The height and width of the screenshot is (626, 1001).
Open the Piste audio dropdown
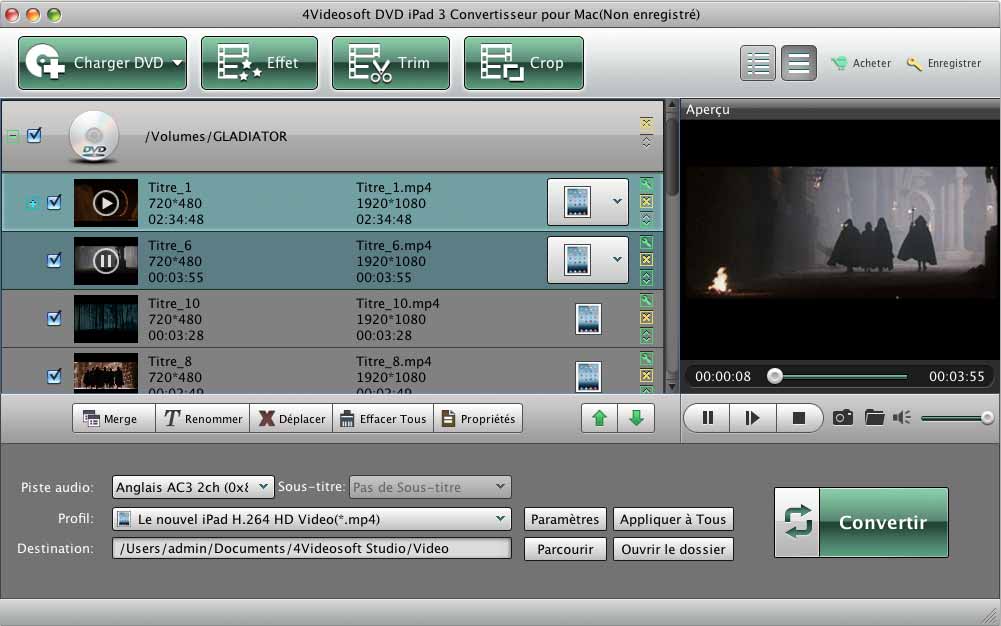click(193, 487)
